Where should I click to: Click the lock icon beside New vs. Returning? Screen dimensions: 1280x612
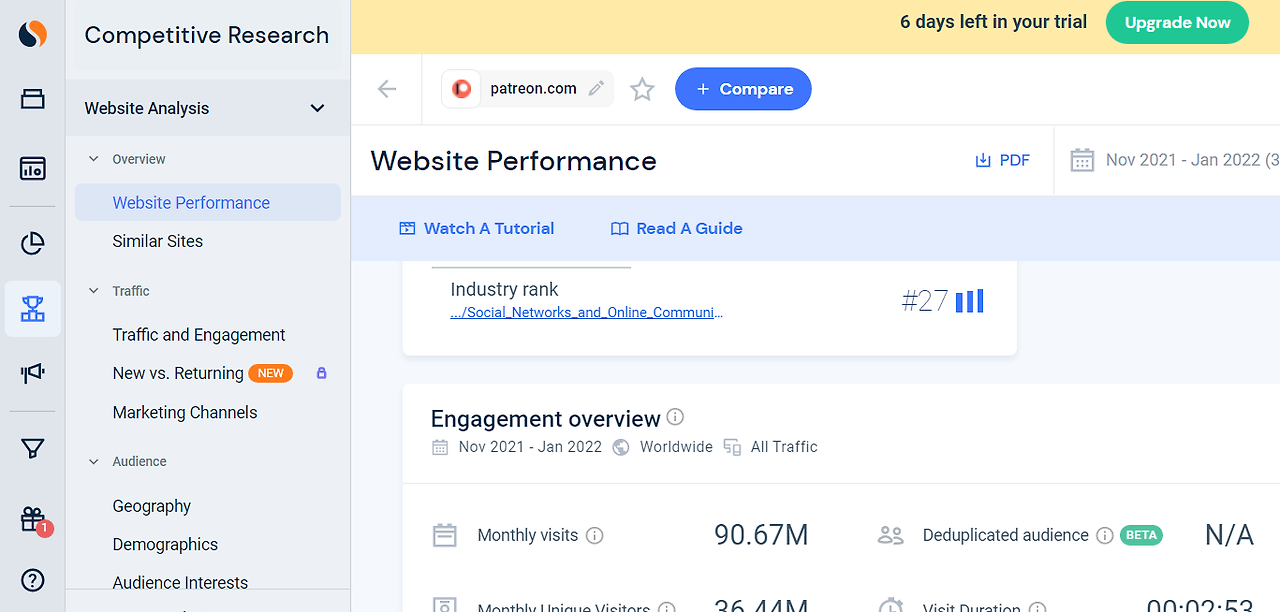[321, 373]
